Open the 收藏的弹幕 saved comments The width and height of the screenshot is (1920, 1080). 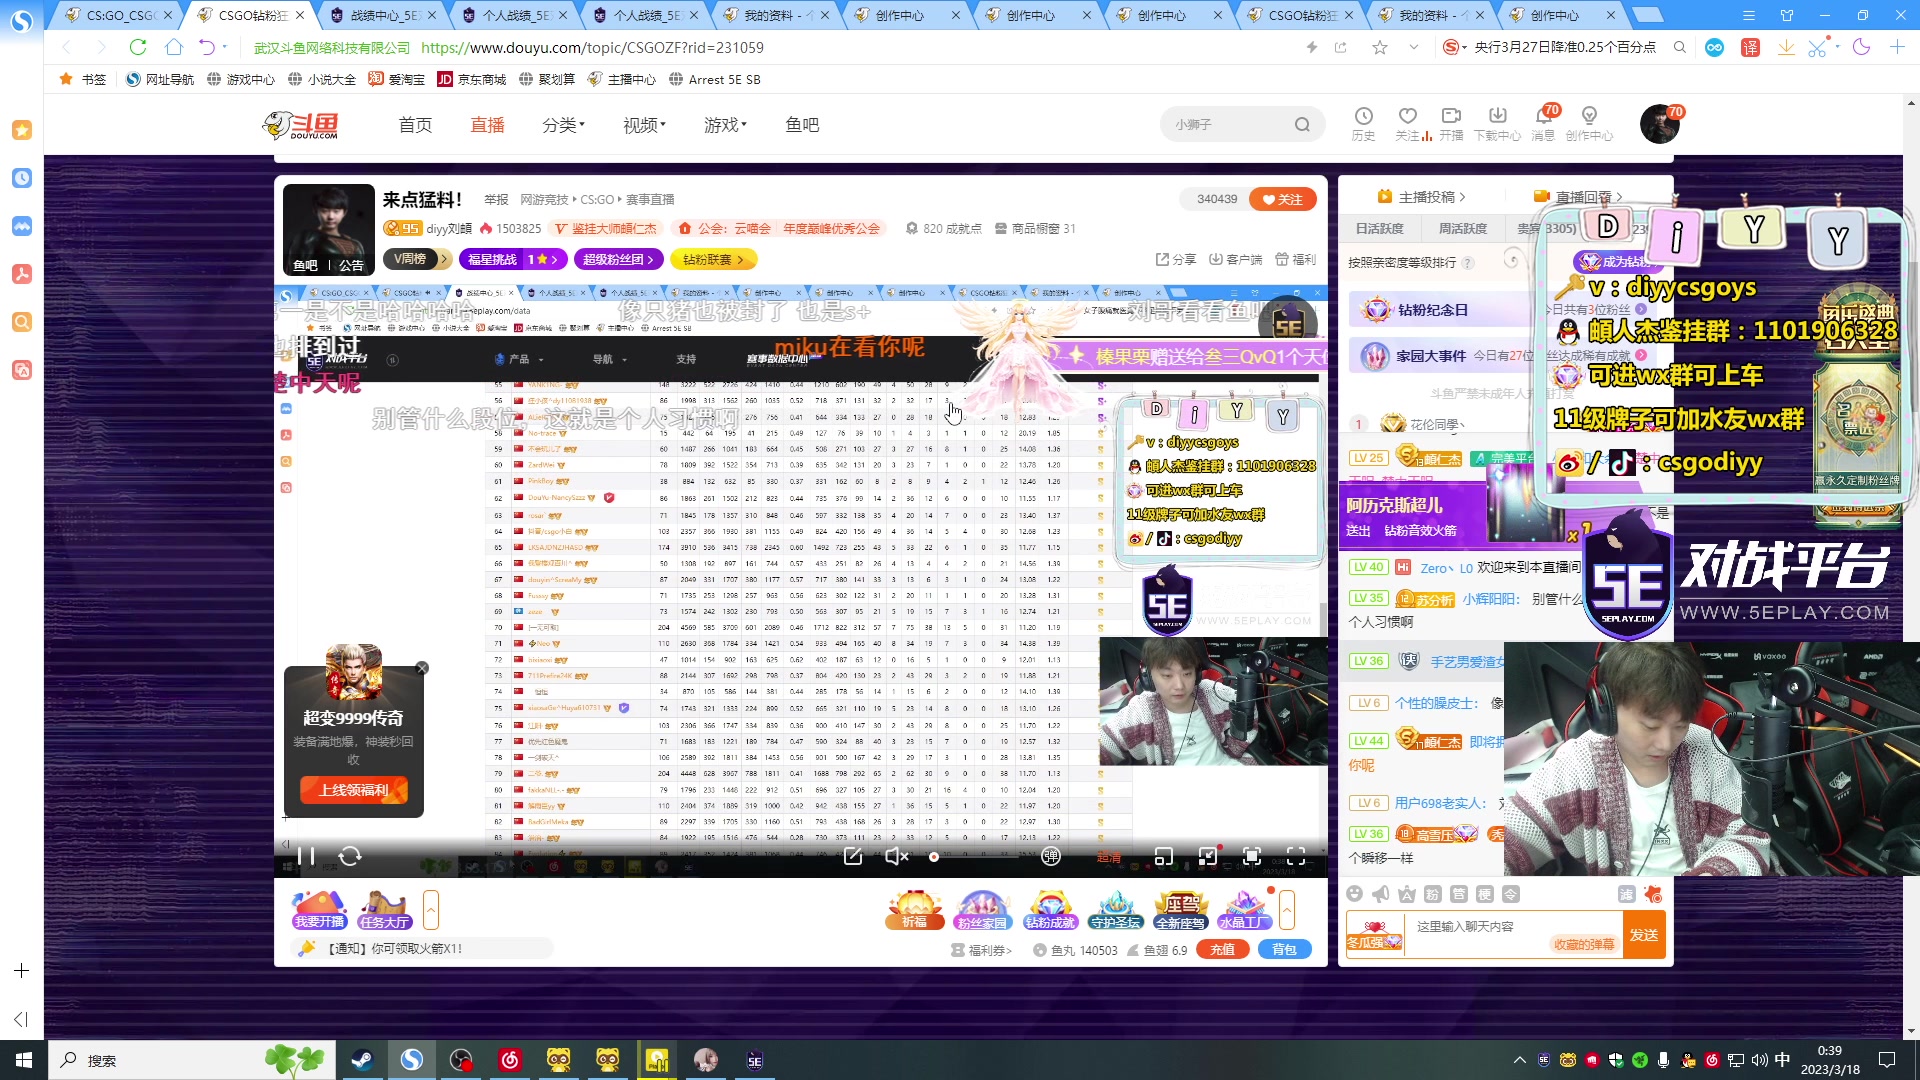point(1584,945)
